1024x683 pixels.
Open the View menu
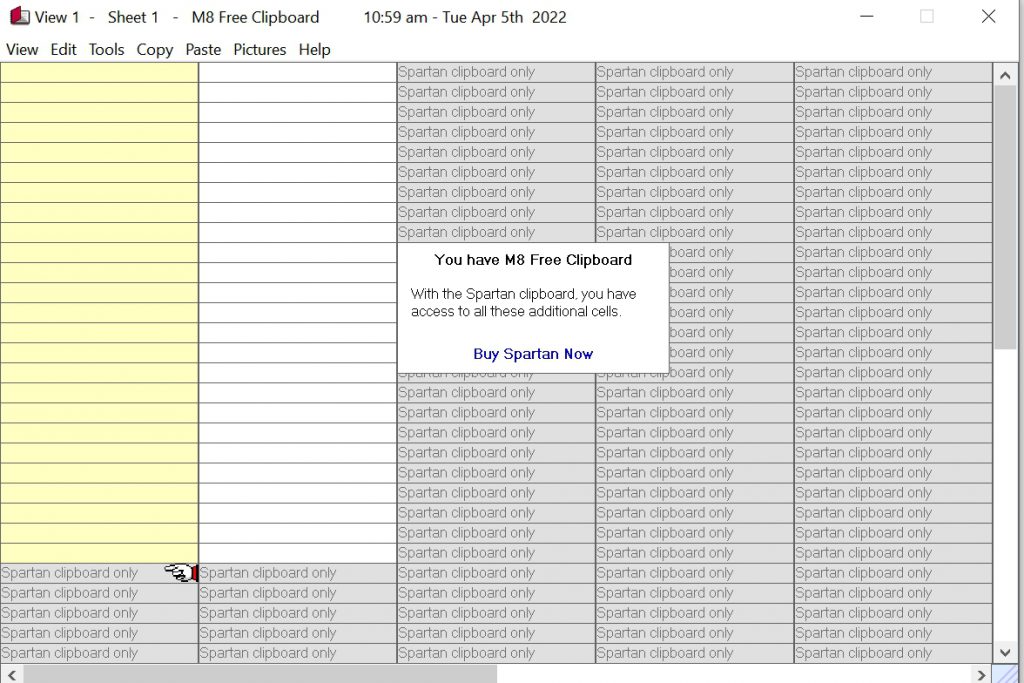(x=22, y=49)
